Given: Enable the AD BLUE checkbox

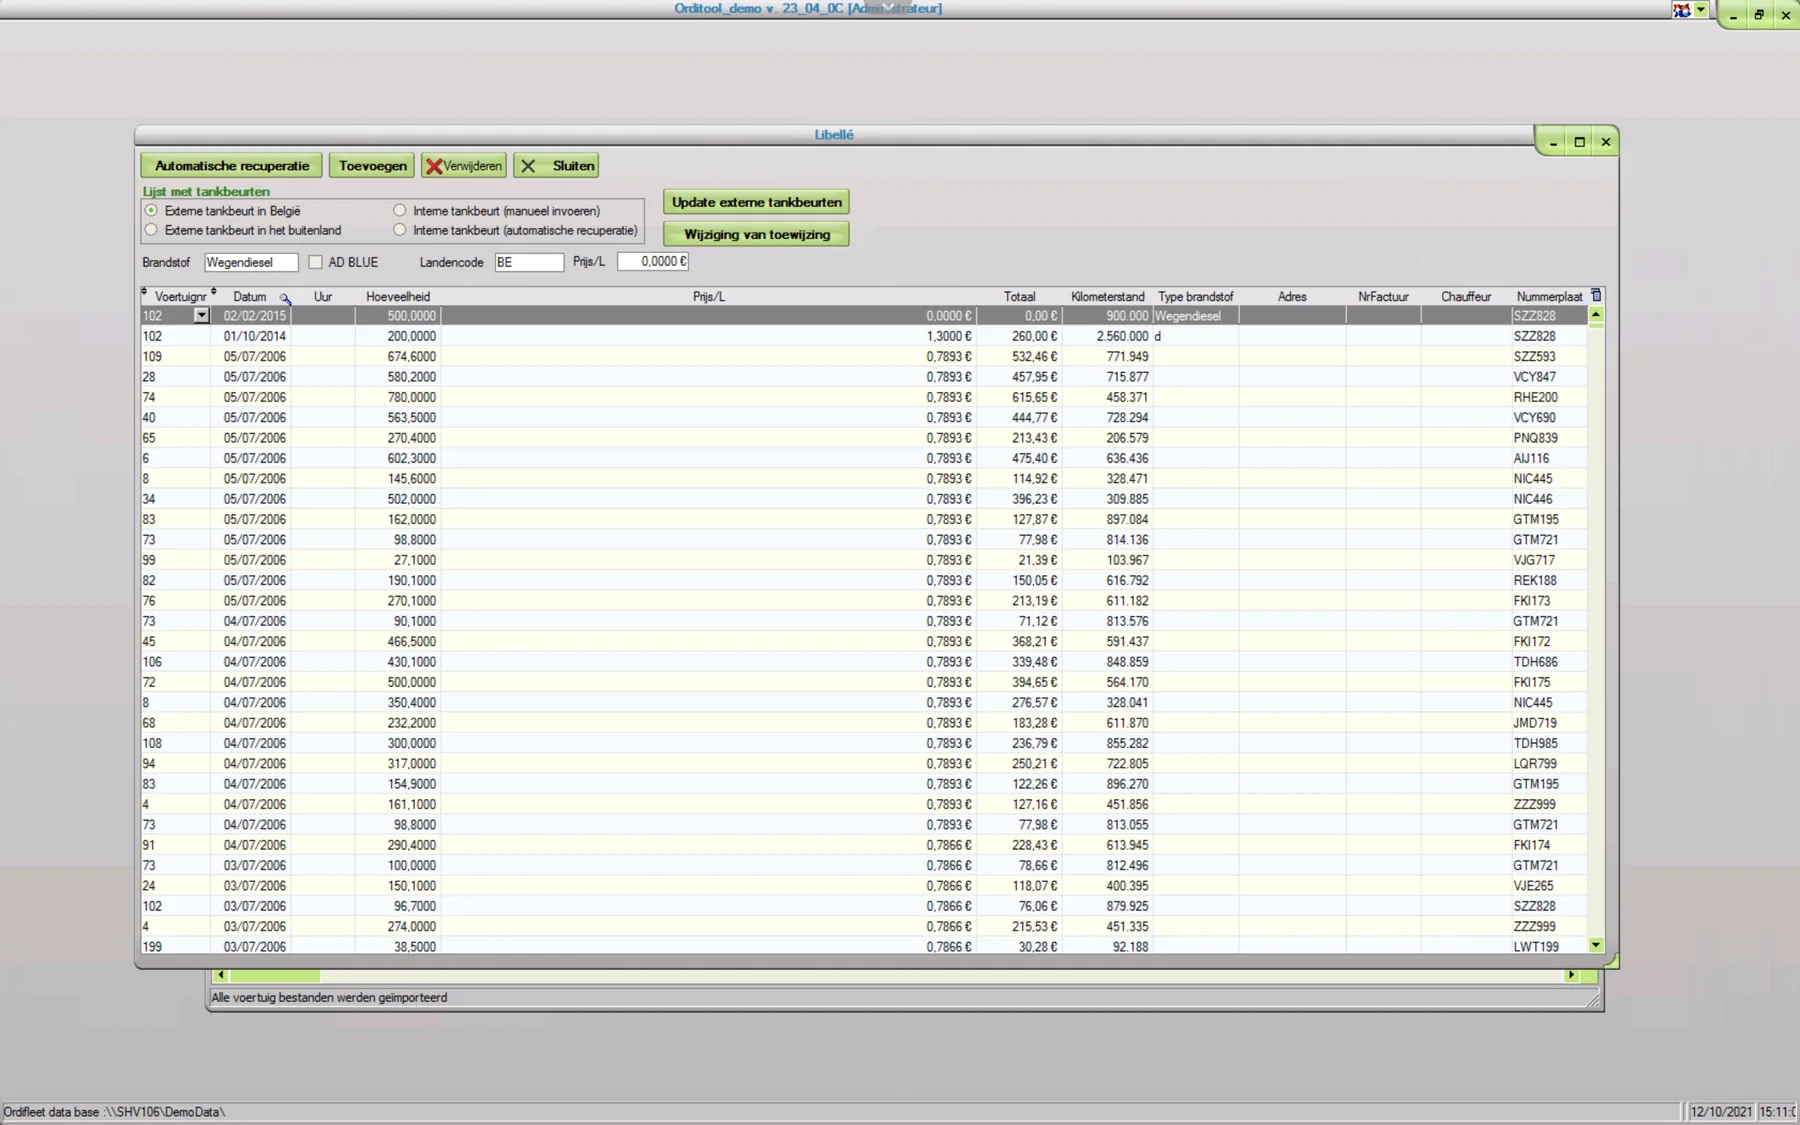Looking at the screenshot, I should tap(316, 262).
